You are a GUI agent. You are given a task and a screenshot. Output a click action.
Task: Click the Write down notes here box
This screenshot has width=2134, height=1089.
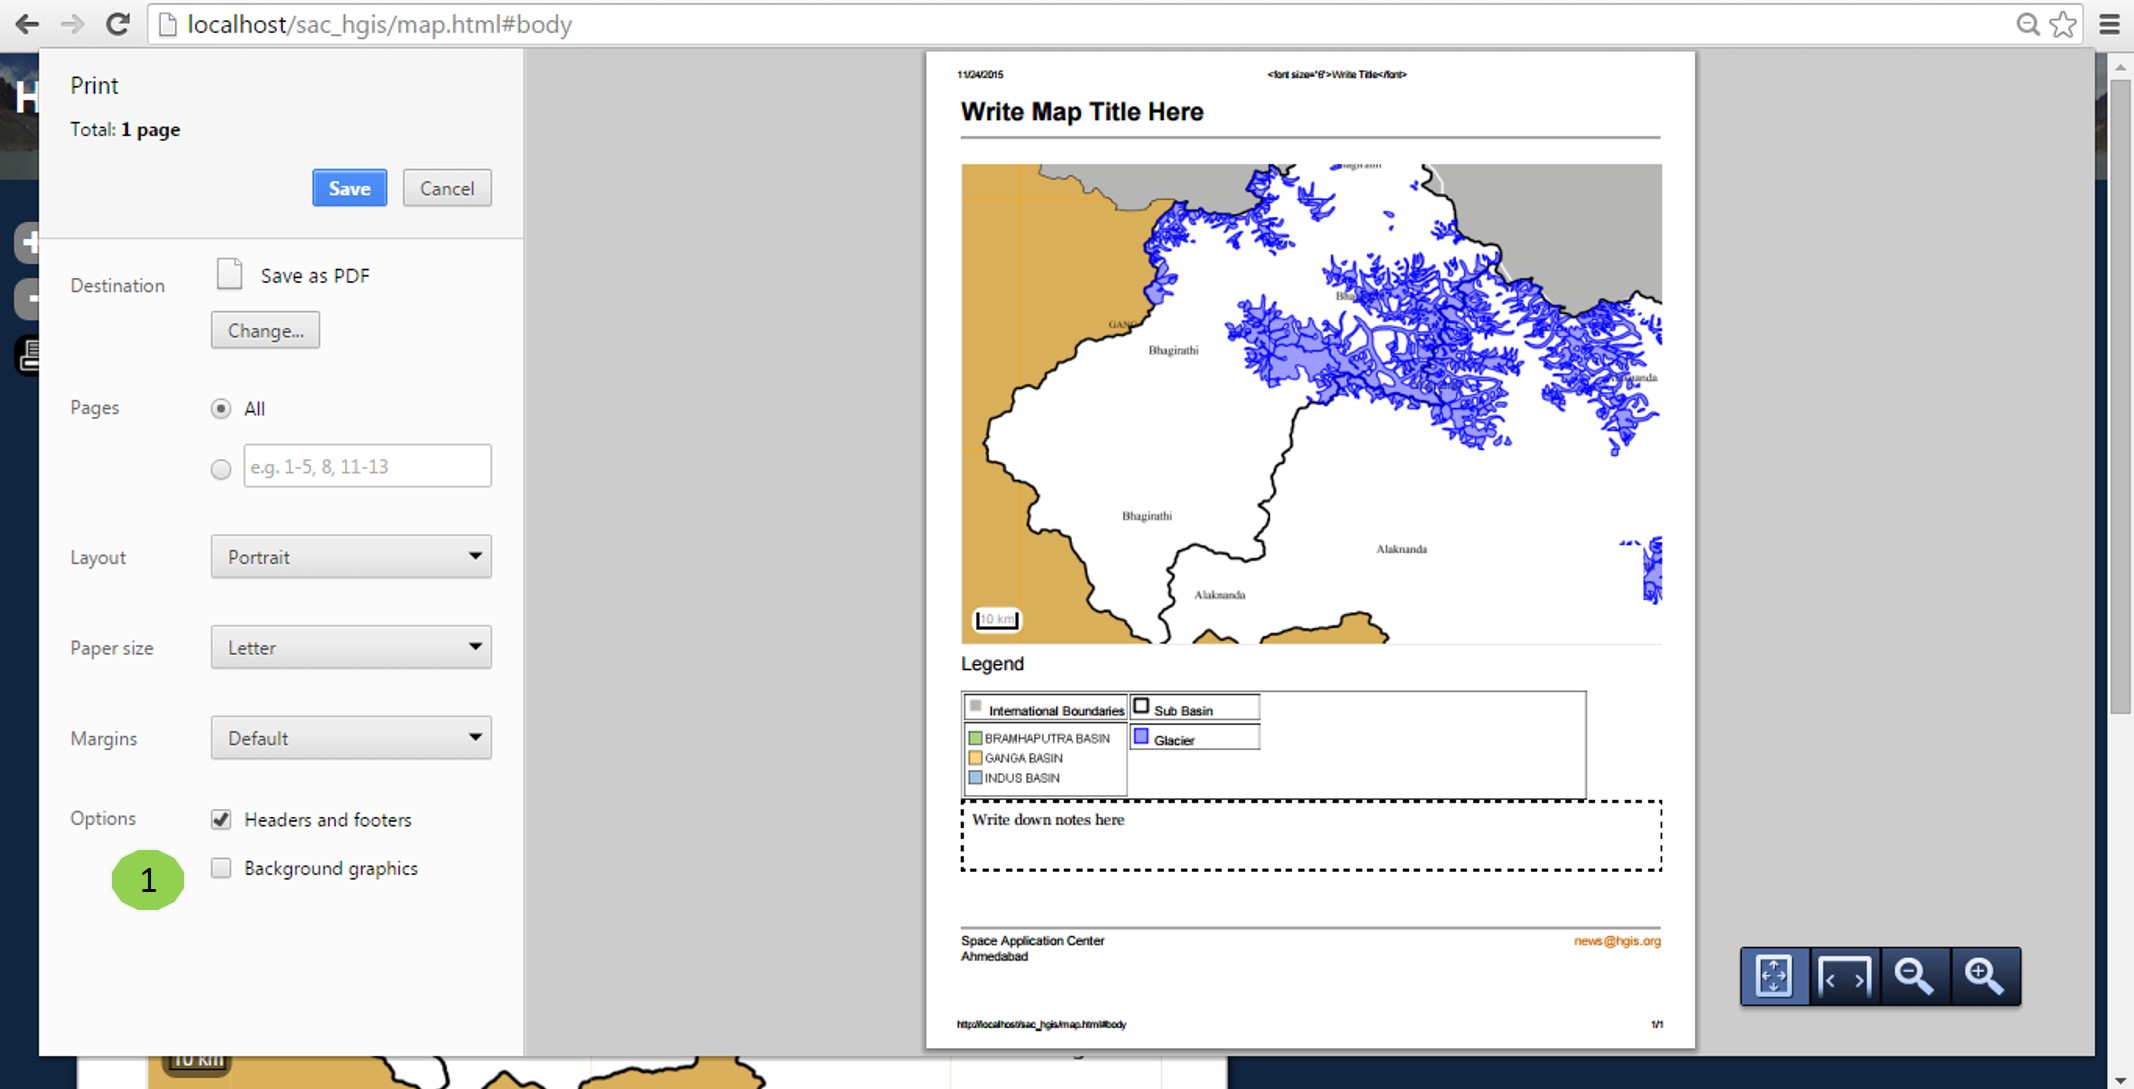(1311, 835)
